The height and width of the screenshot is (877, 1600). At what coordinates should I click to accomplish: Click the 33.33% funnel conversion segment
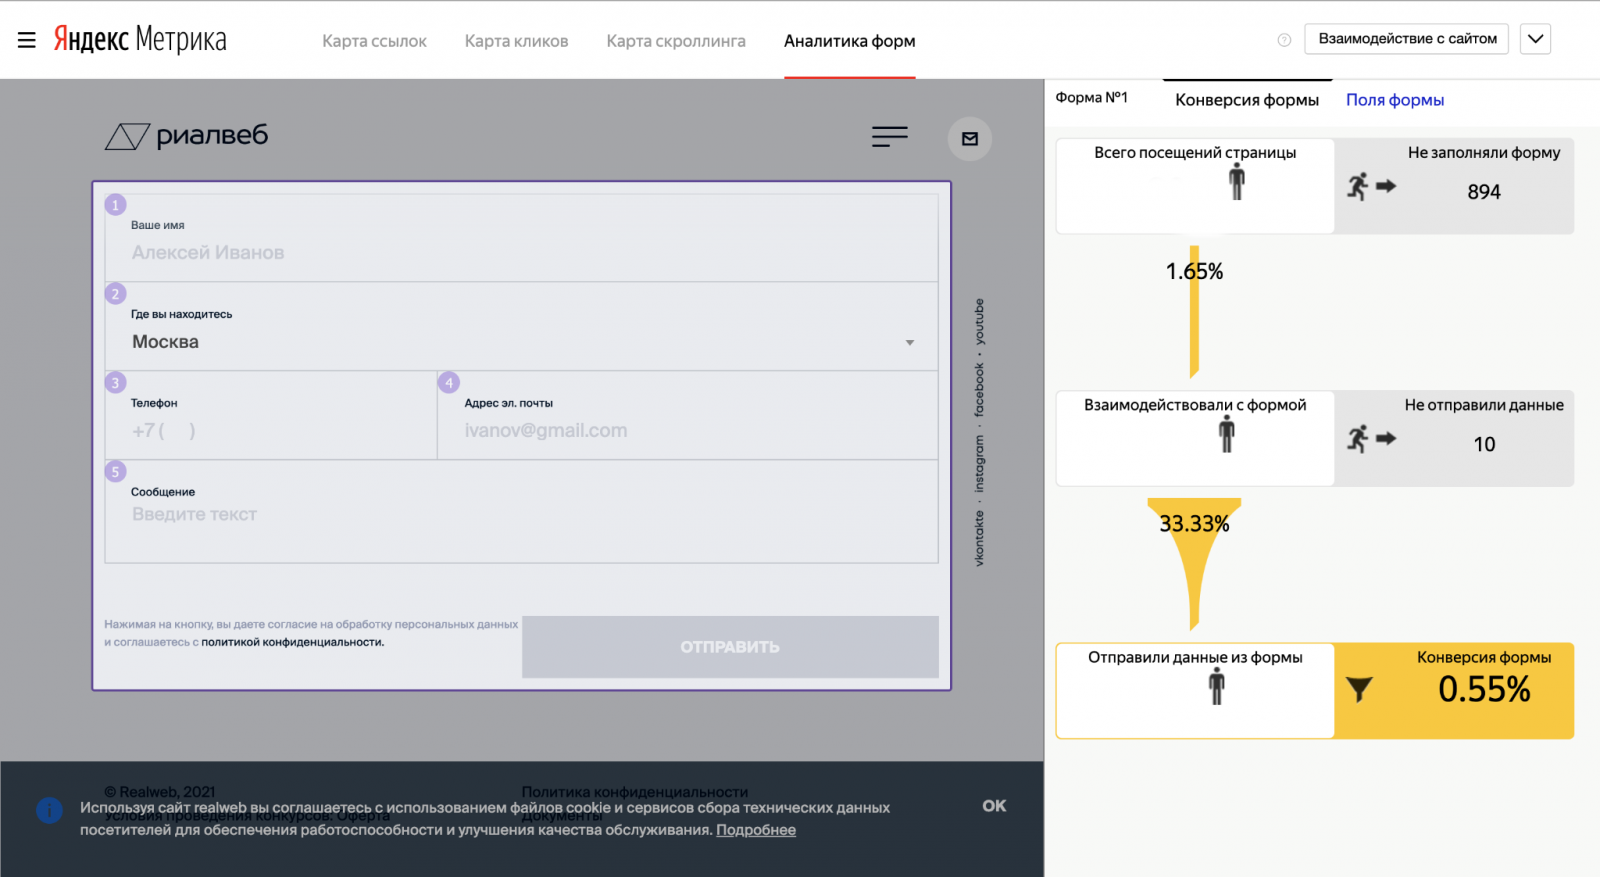click(x=1194, y=545)
